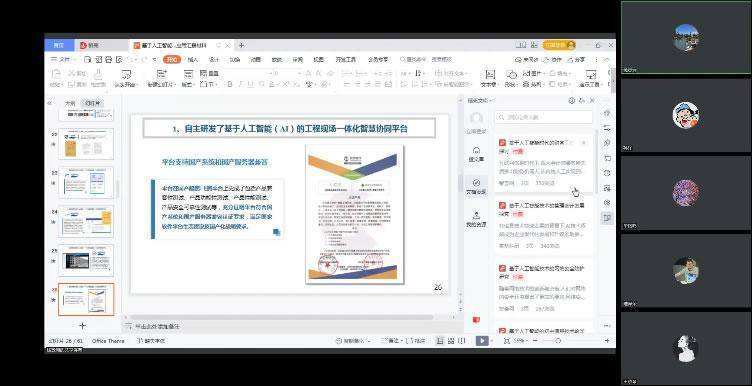Screen dimensions: 752x386
Task: Click the Shapes insert icon
Action: [512, 74]
